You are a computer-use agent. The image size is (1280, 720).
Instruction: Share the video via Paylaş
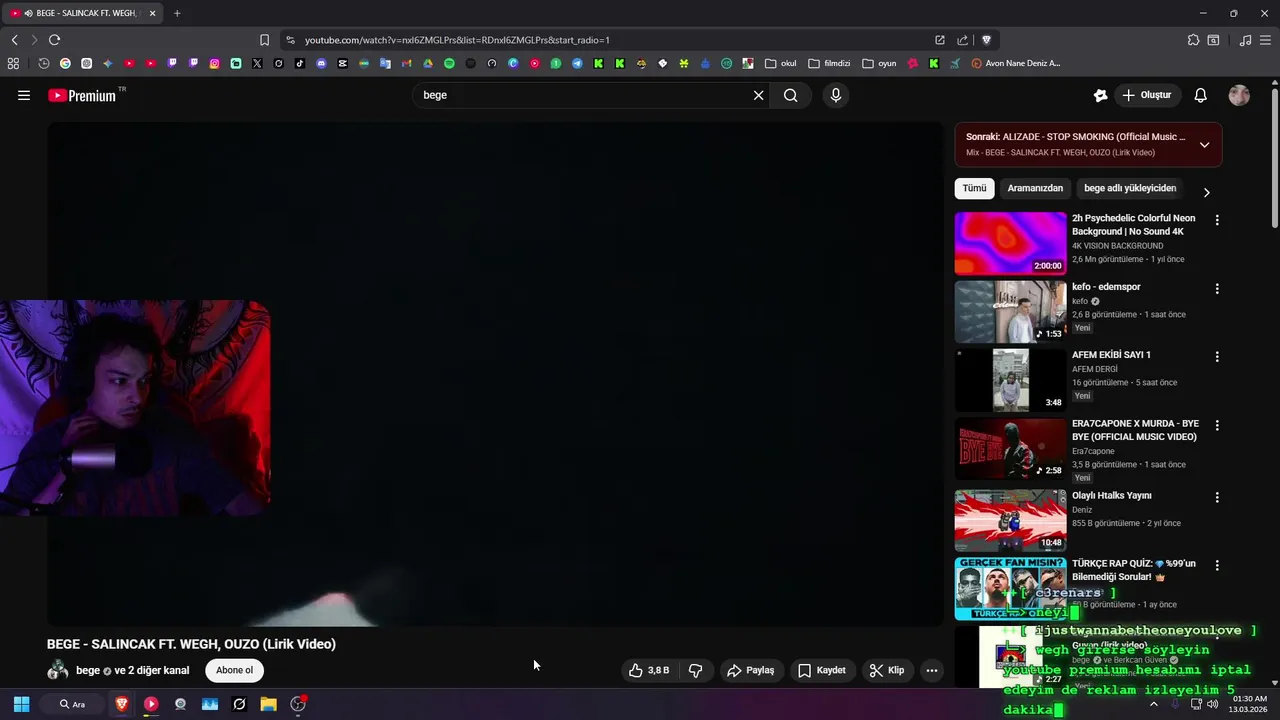(x=751, y=670)
